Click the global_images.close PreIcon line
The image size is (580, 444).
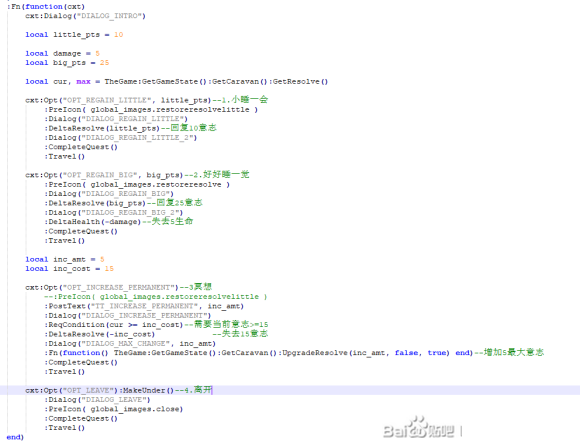coord(114,409)
